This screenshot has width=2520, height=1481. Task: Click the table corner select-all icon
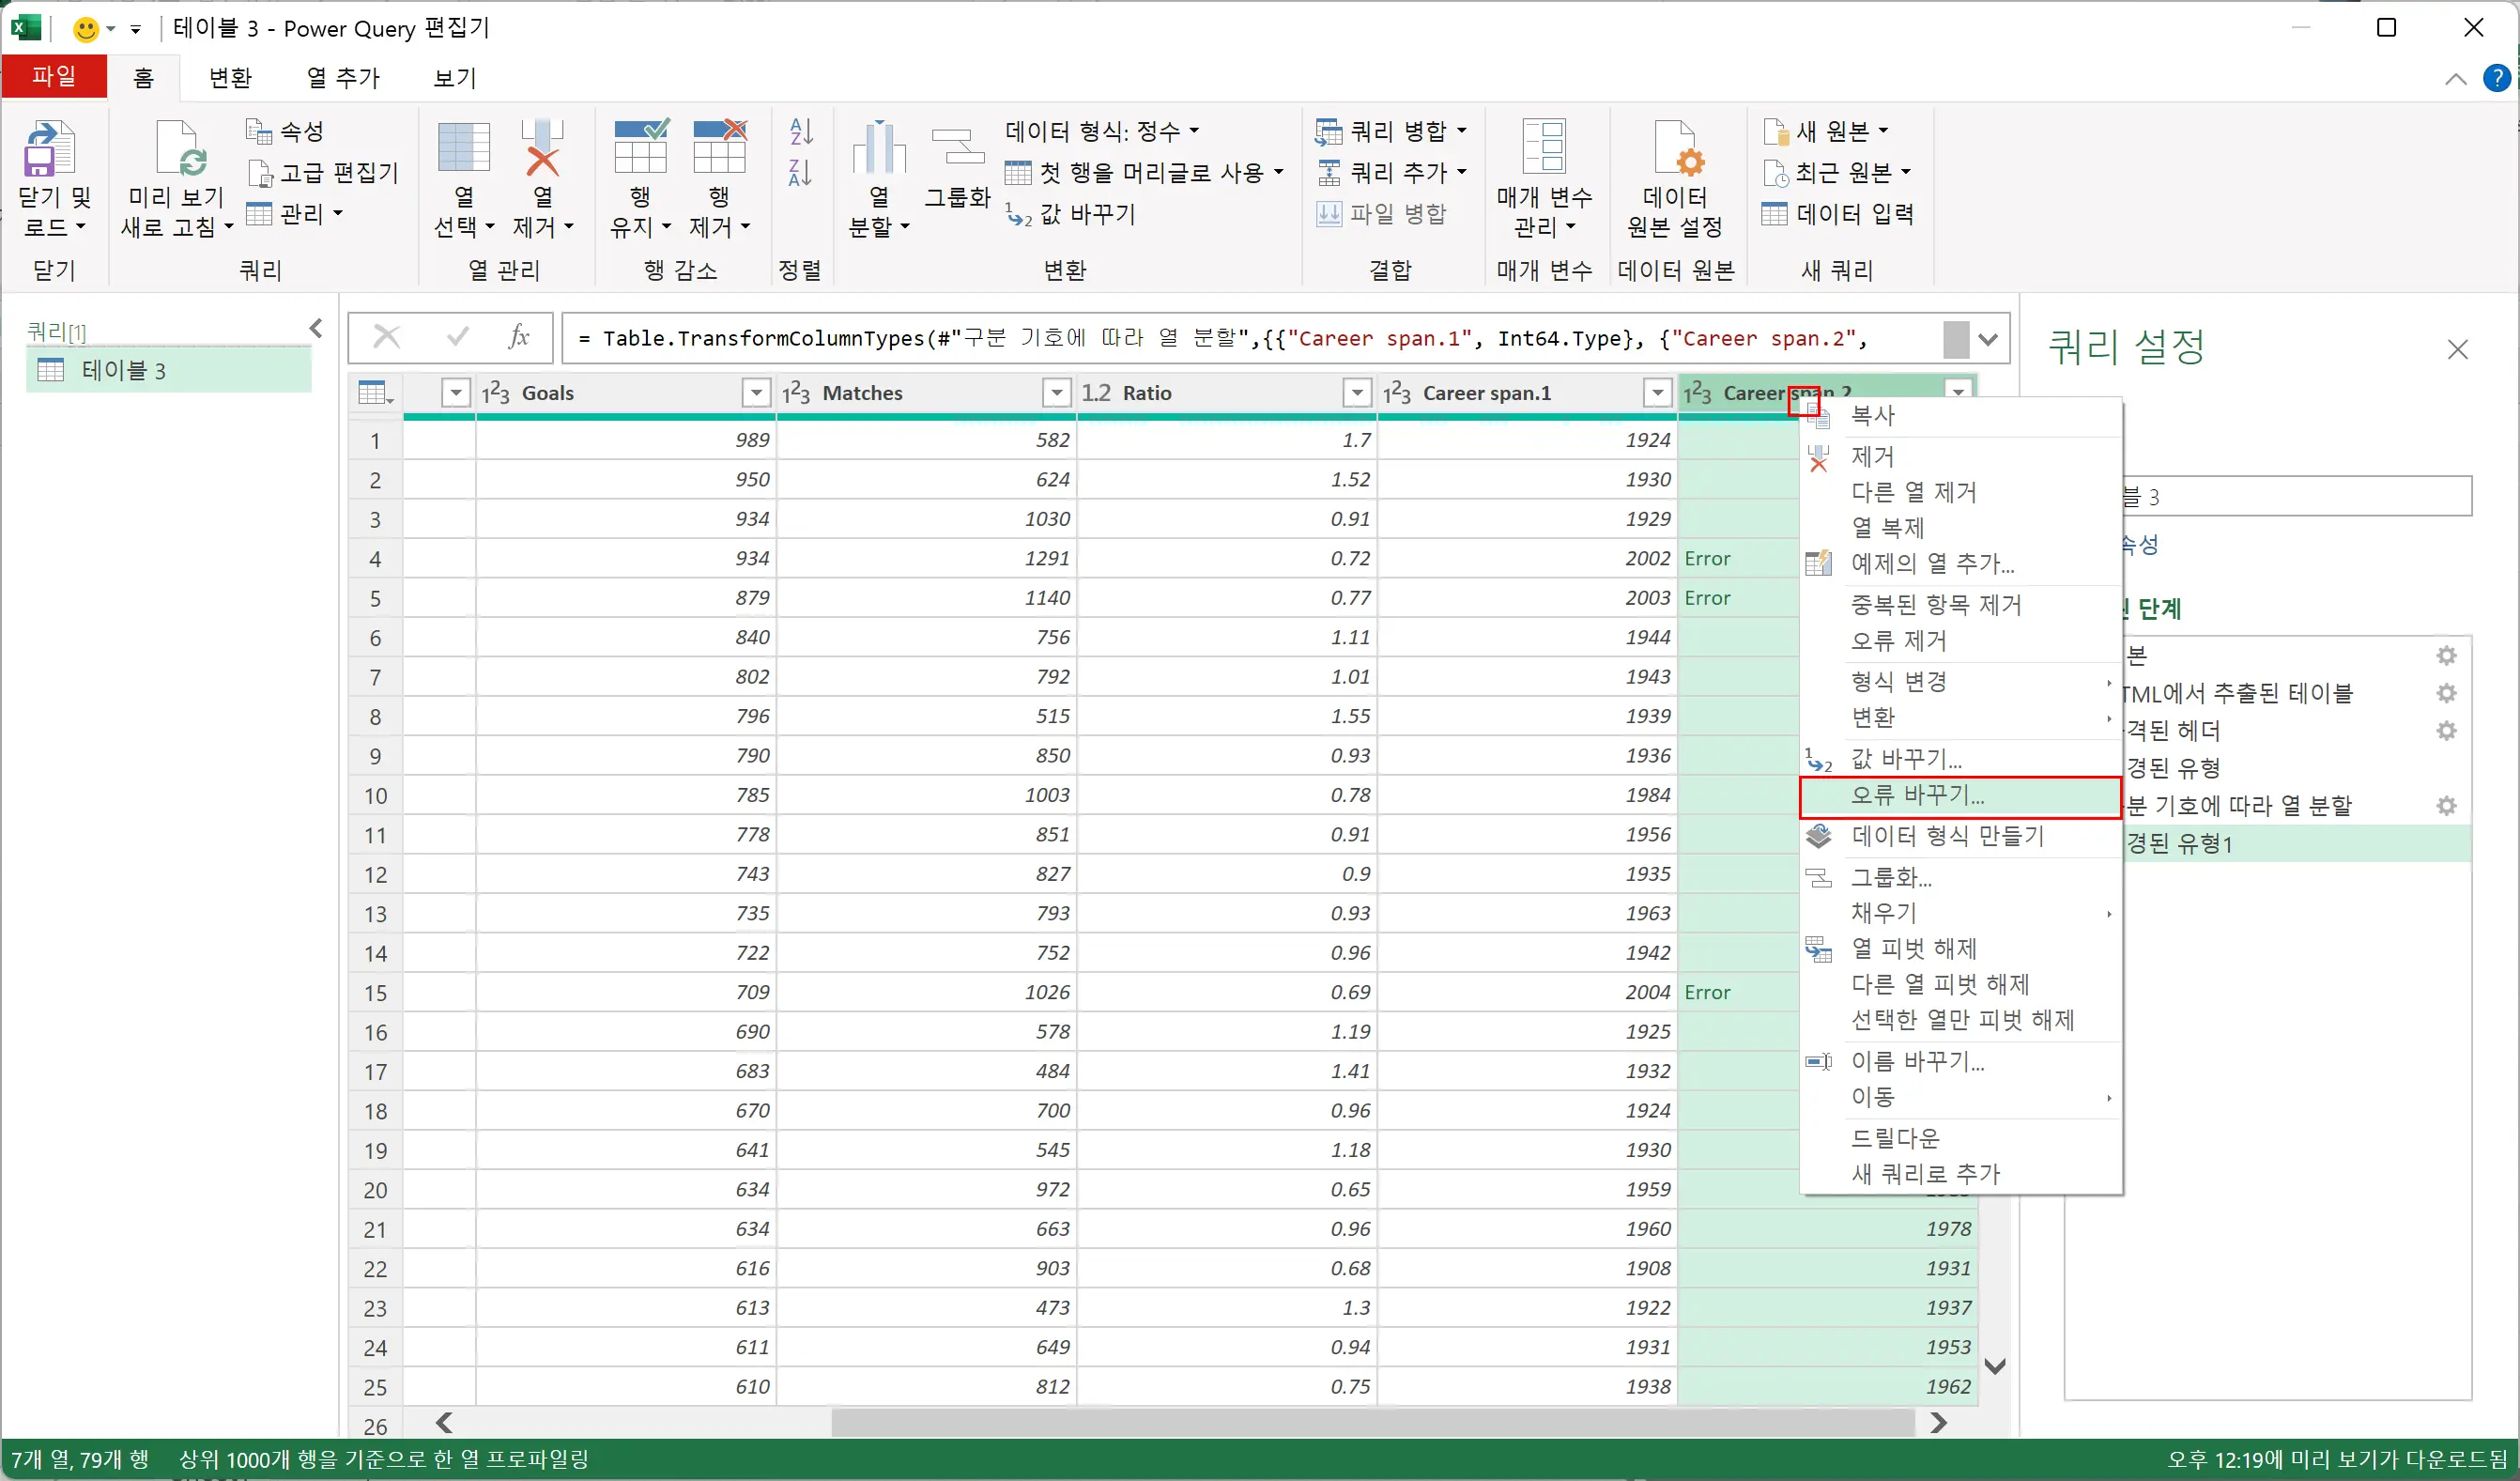coord(375,393)
